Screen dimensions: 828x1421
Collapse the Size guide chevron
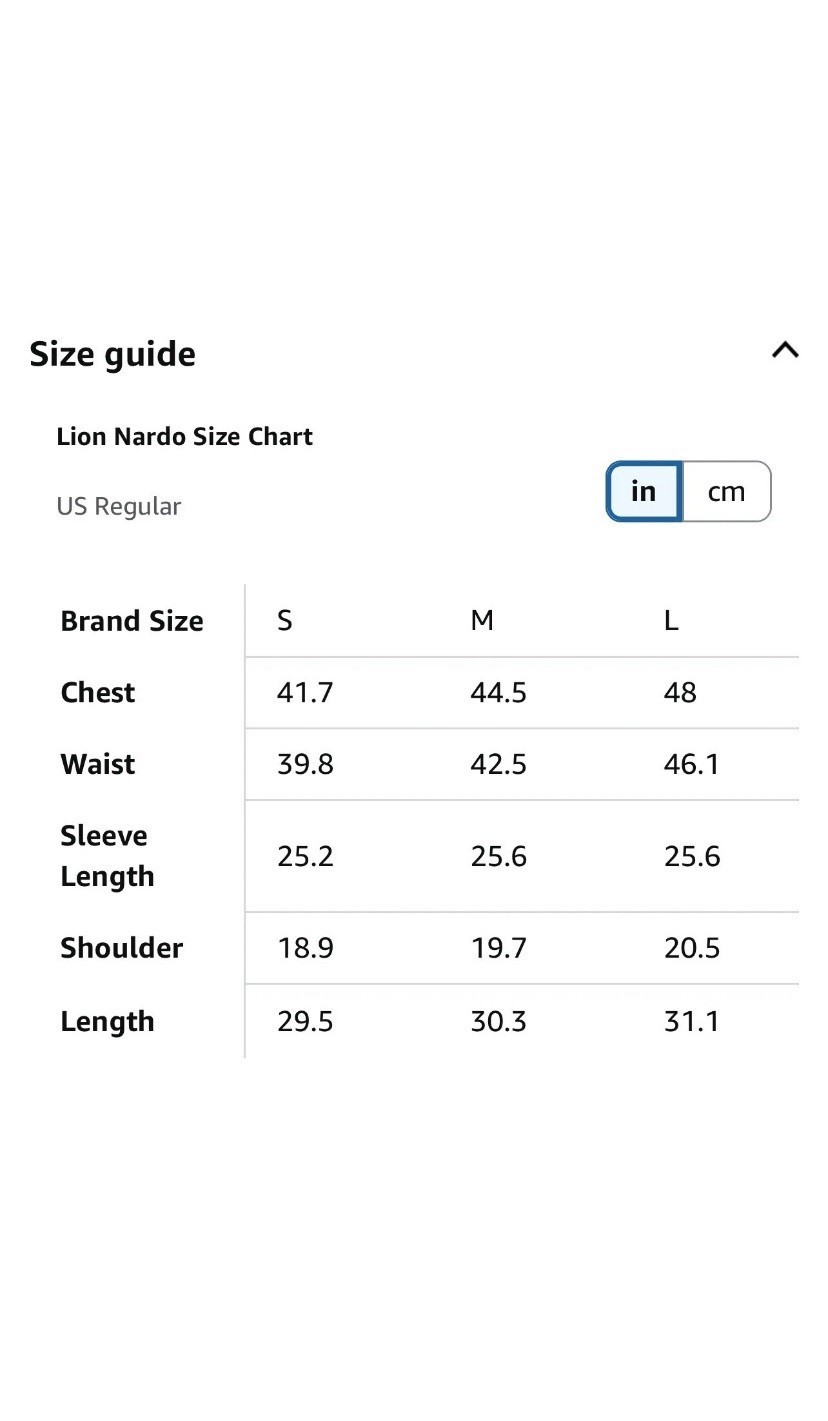coord(785,350)
